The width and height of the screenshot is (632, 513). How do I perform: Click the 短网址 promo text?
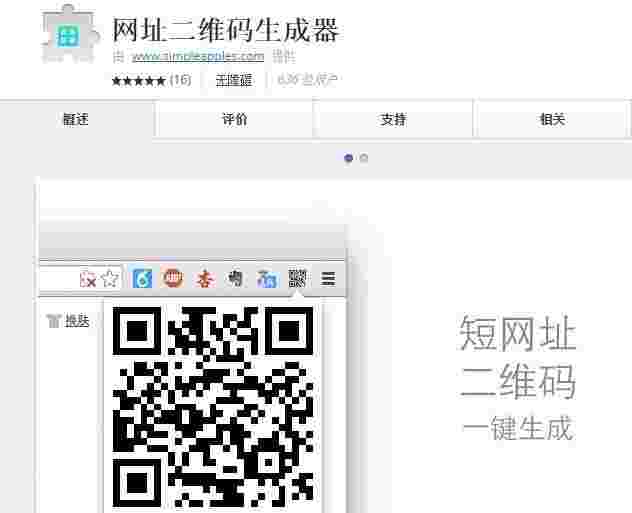click(x=518, y=333)
